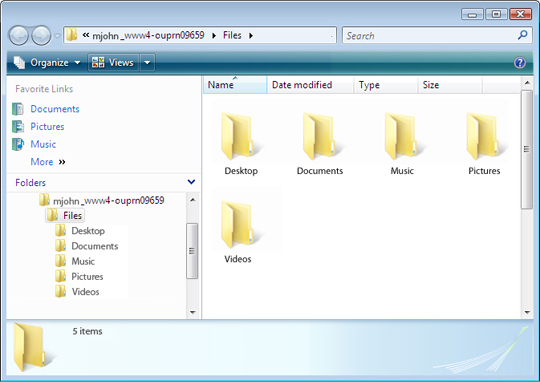Sort by the Name column header
Screen dimensions: 540x382
[x=235, y=85]
